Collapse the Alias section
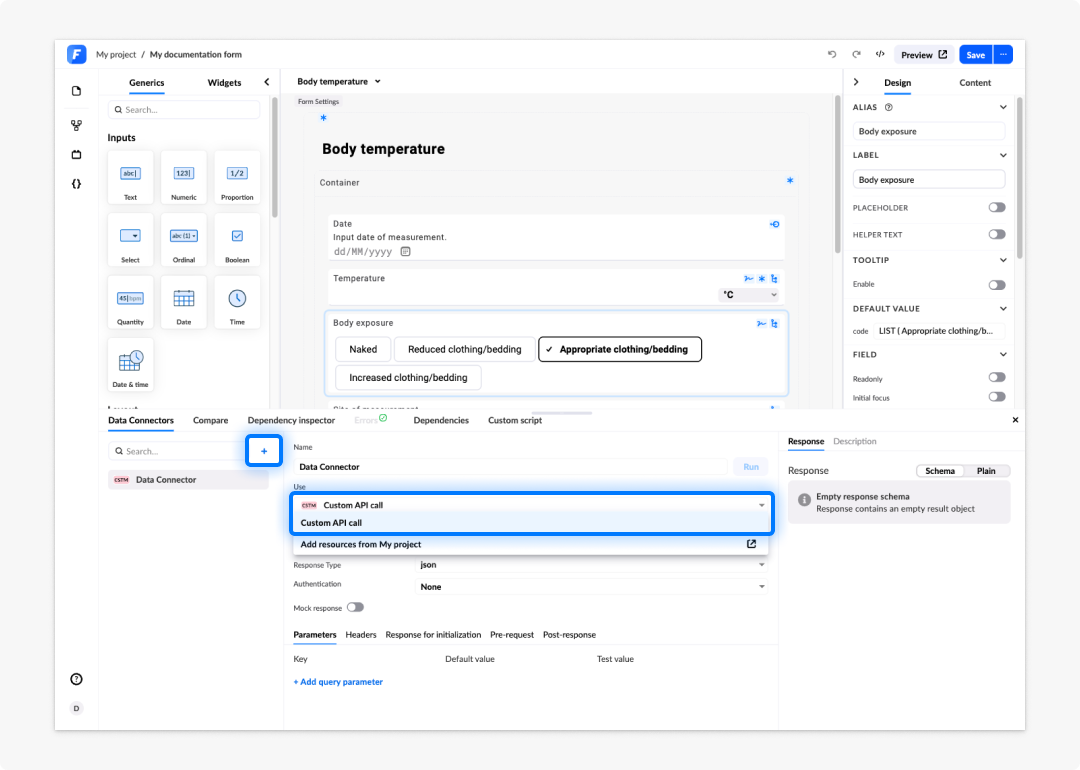This screenshot has height=770, width=1080. [x=1003, y=107]
